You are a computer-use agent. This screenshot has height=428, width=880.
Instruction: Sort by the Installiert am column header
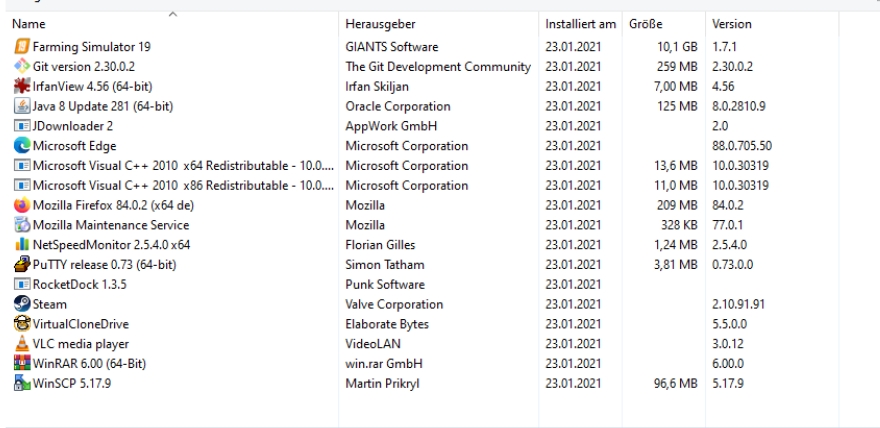tap(580, 24)
